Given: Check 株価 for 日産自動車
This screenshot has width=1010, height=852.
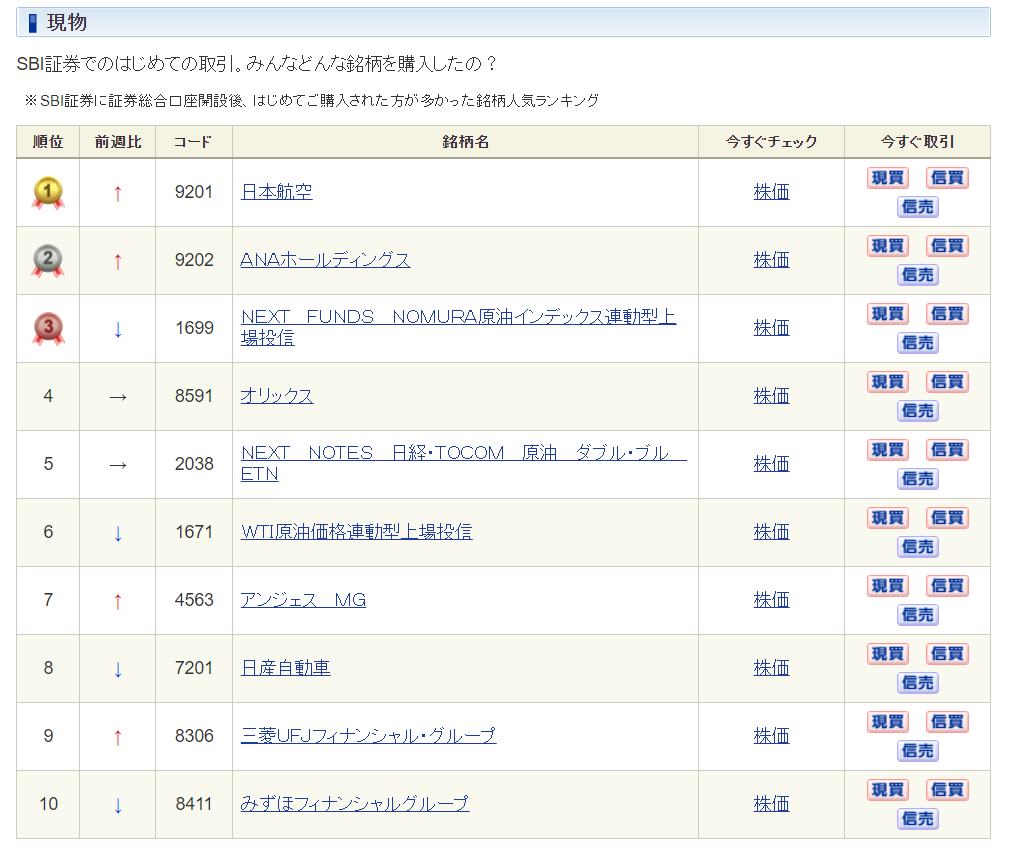Looking at the screenshot, I should [771, 668].
